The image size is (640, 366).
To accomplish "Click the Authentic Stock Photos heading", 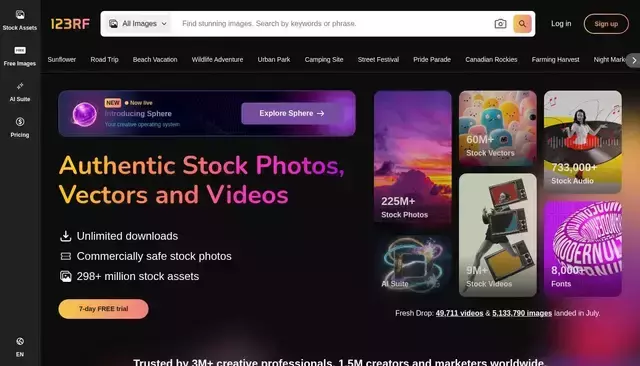I will [x=202, y=180].
